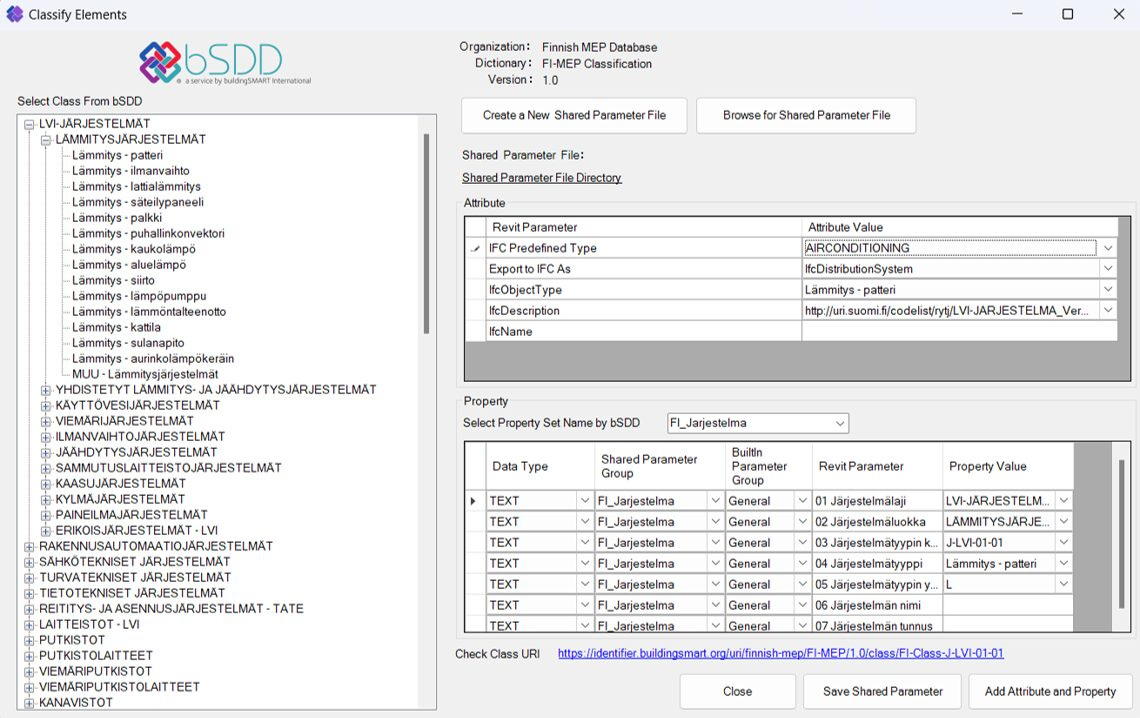This screenshot has height=718, width=1140.
Task: Click Add Attribute and Property button
Action: click(1050, 691)
